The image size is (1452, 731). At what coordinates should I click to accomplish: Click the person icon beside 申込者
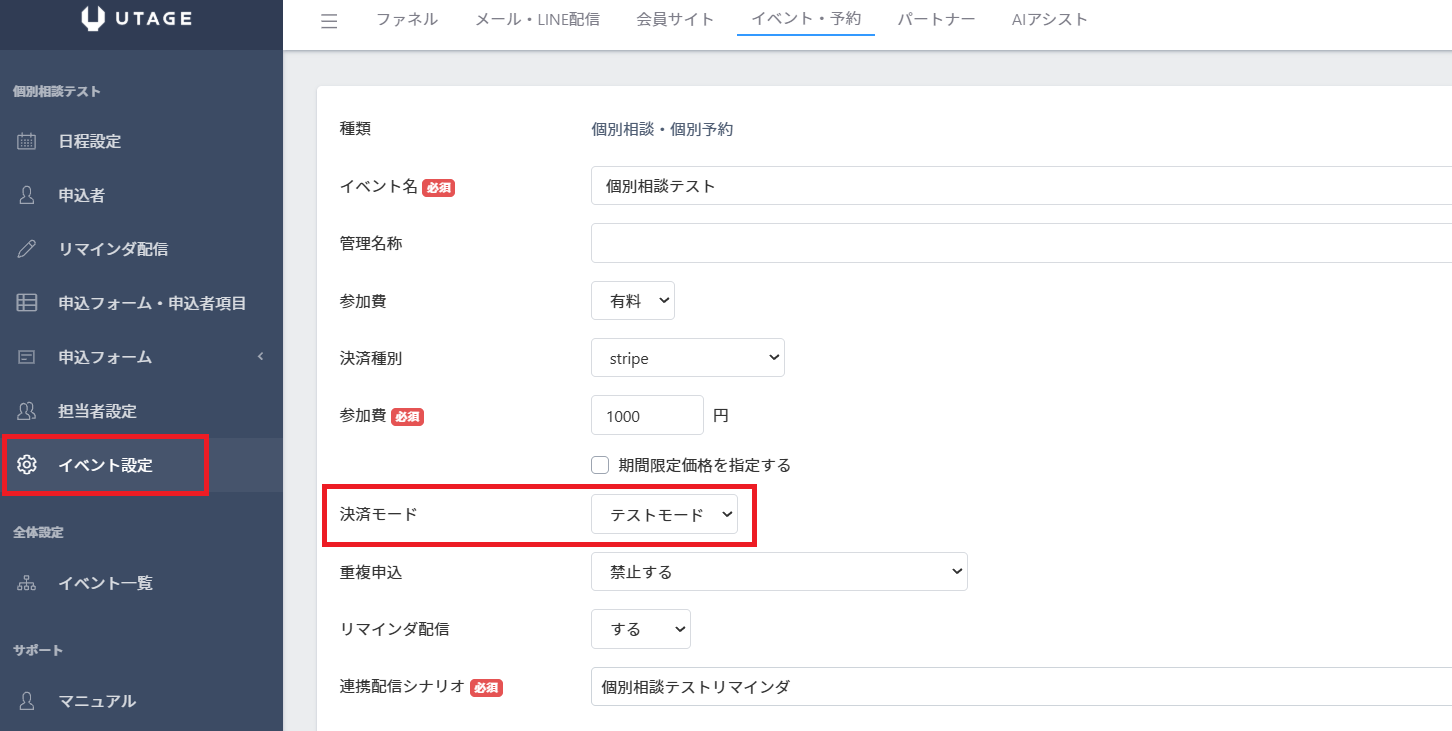point(27,195)
